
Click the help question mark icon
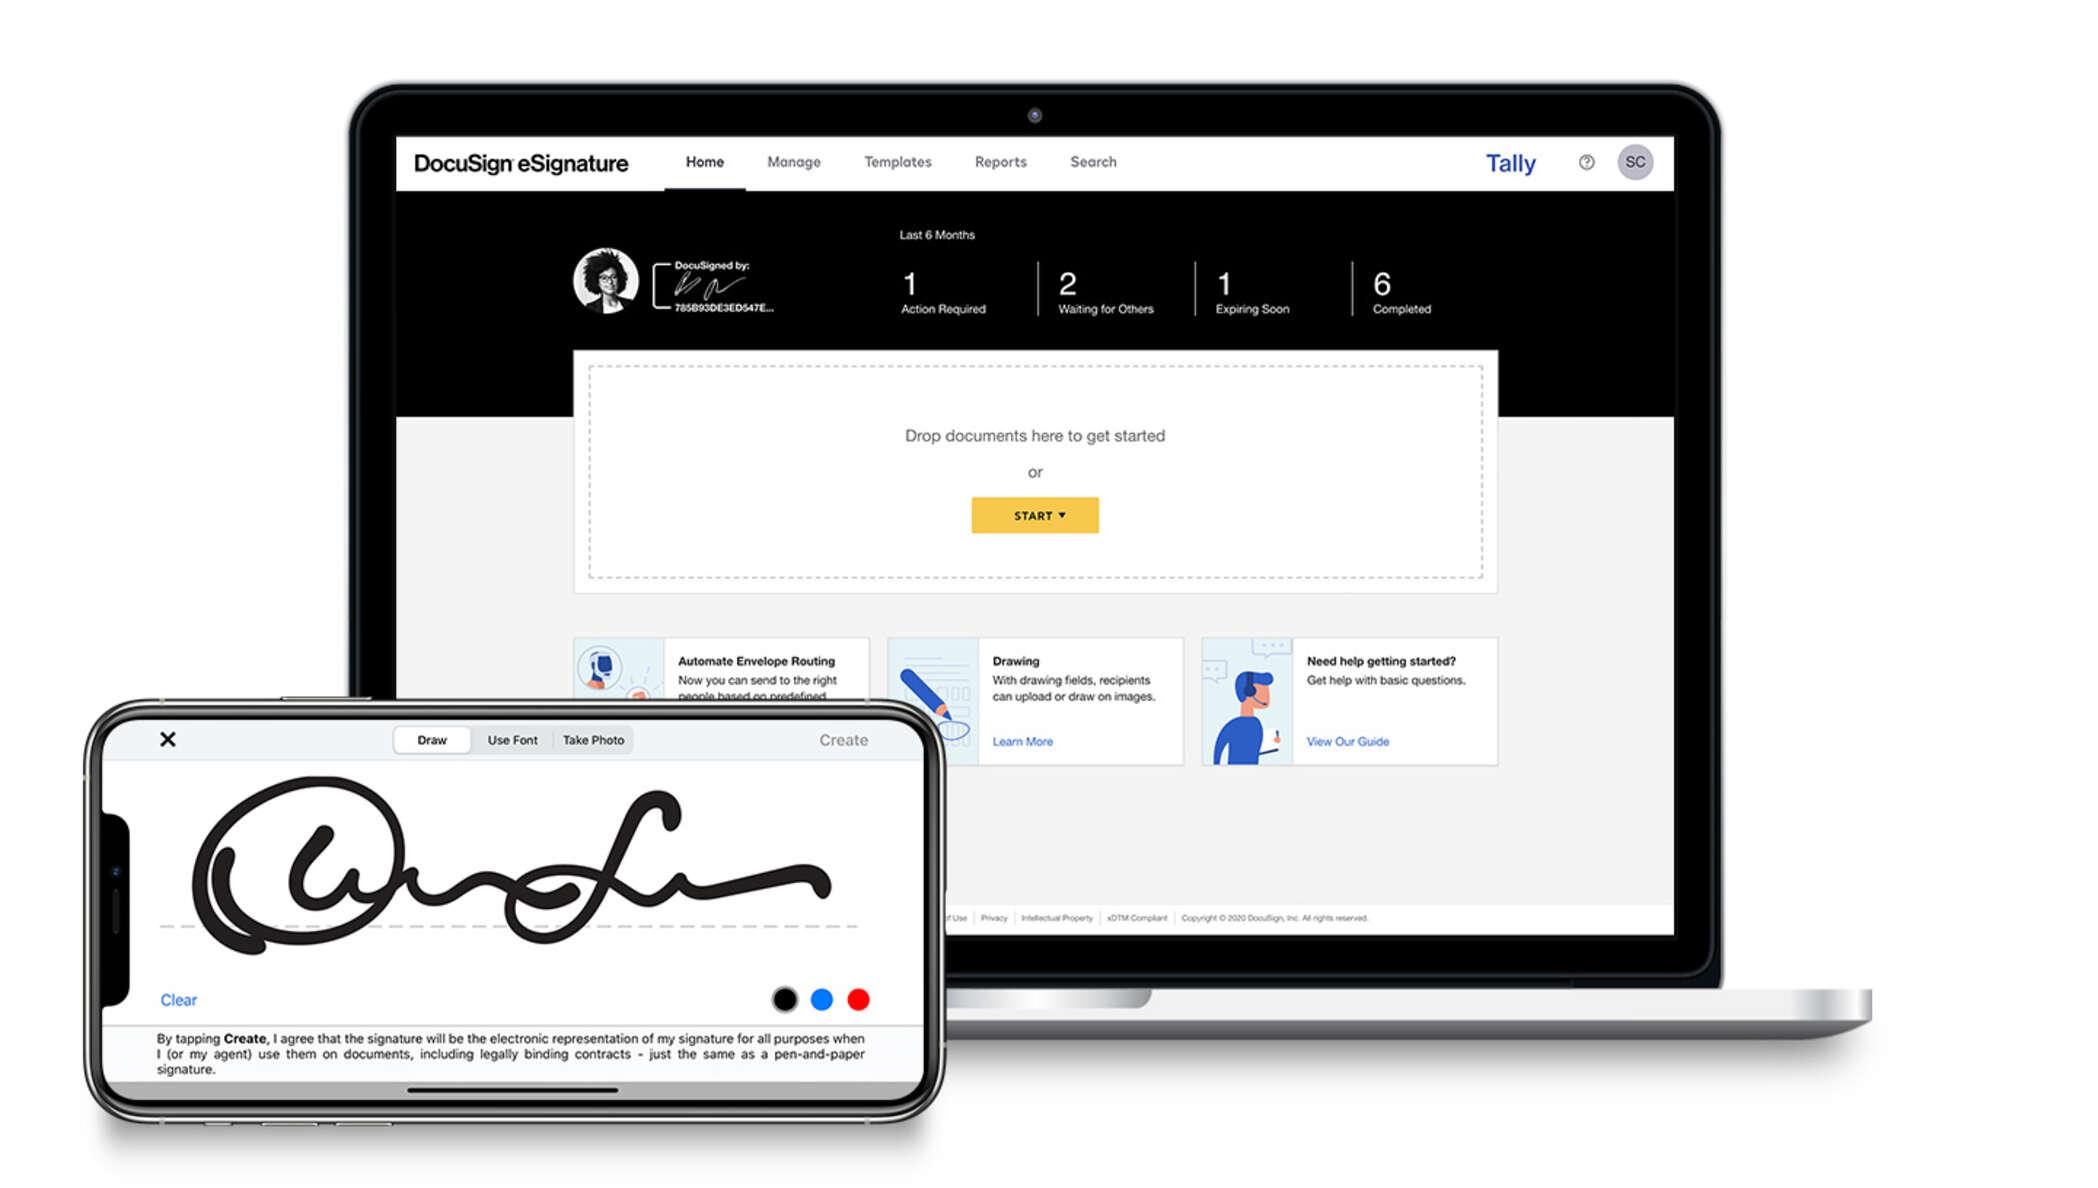click(x=1586, y=161)
